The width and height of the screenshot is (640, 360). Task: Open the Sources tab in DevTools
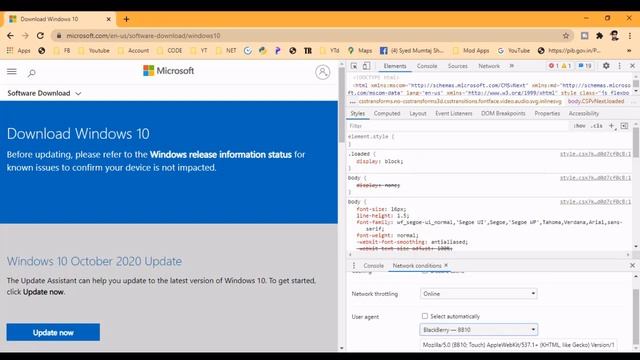[458, 66]
